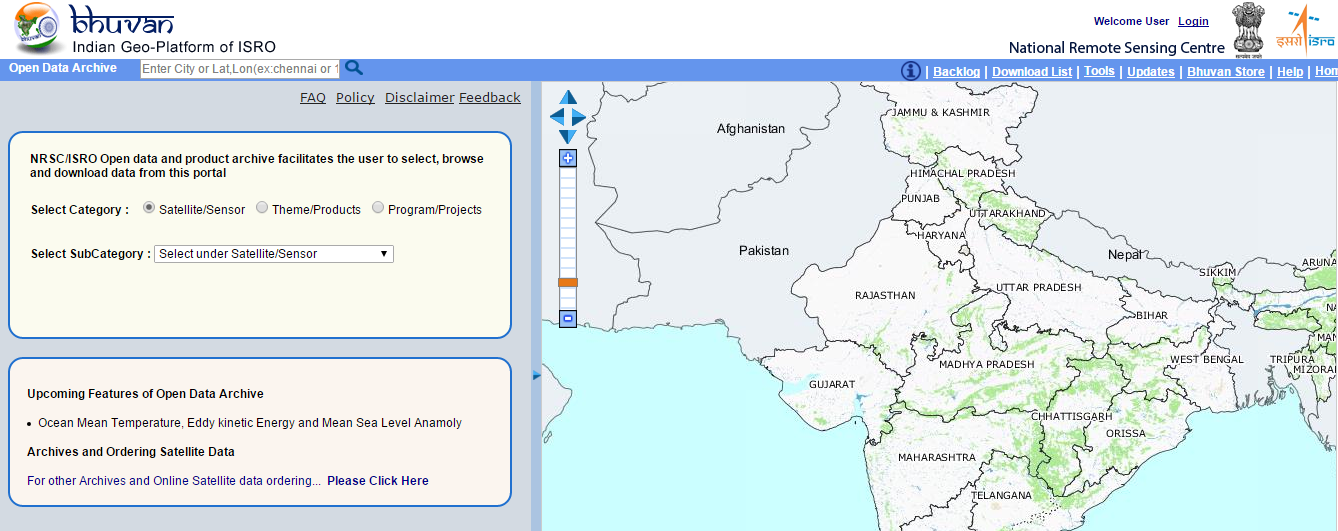Open the Feedback link
The image size is (1338, 531).
click(x=490, y=97)
